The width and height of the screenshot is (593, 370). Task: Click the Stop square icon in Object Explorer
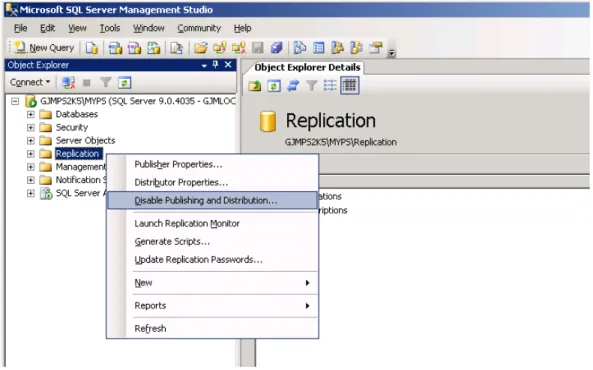pyautogui.click(x=87, y=82)
